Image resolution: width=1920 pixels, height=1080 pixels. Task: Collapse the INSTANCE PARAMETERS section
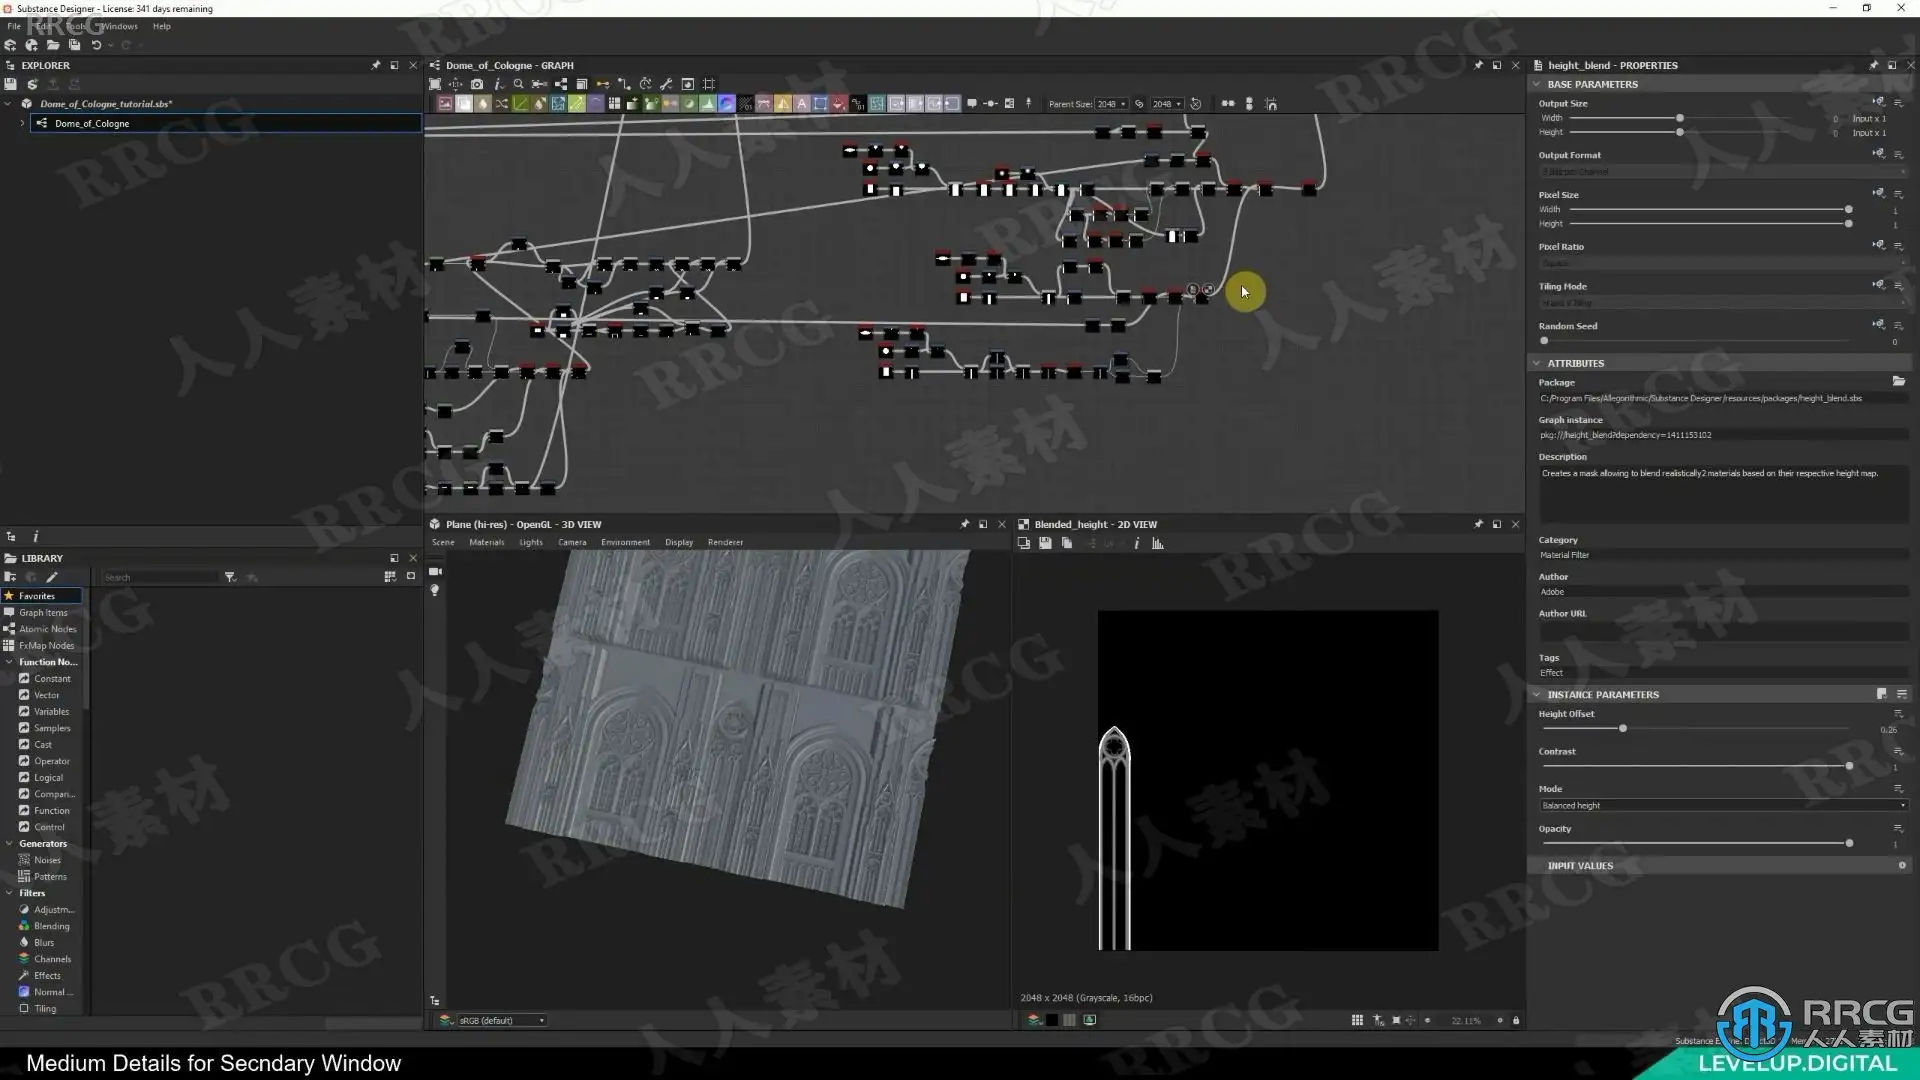(1537, 694)
